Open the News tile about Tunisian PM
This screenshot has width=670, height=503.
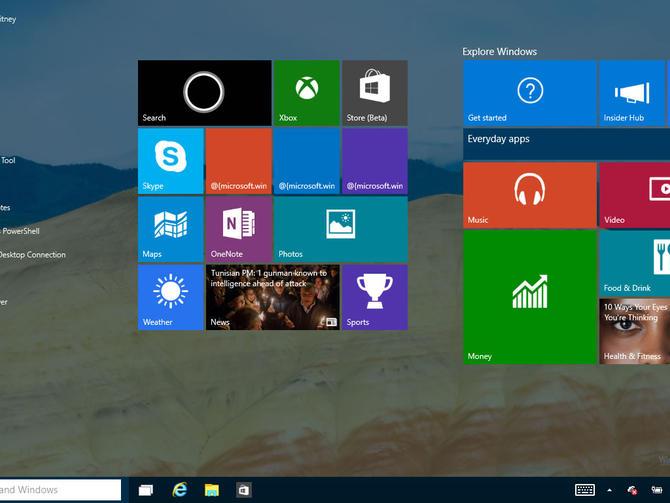(x=273, y=297)
